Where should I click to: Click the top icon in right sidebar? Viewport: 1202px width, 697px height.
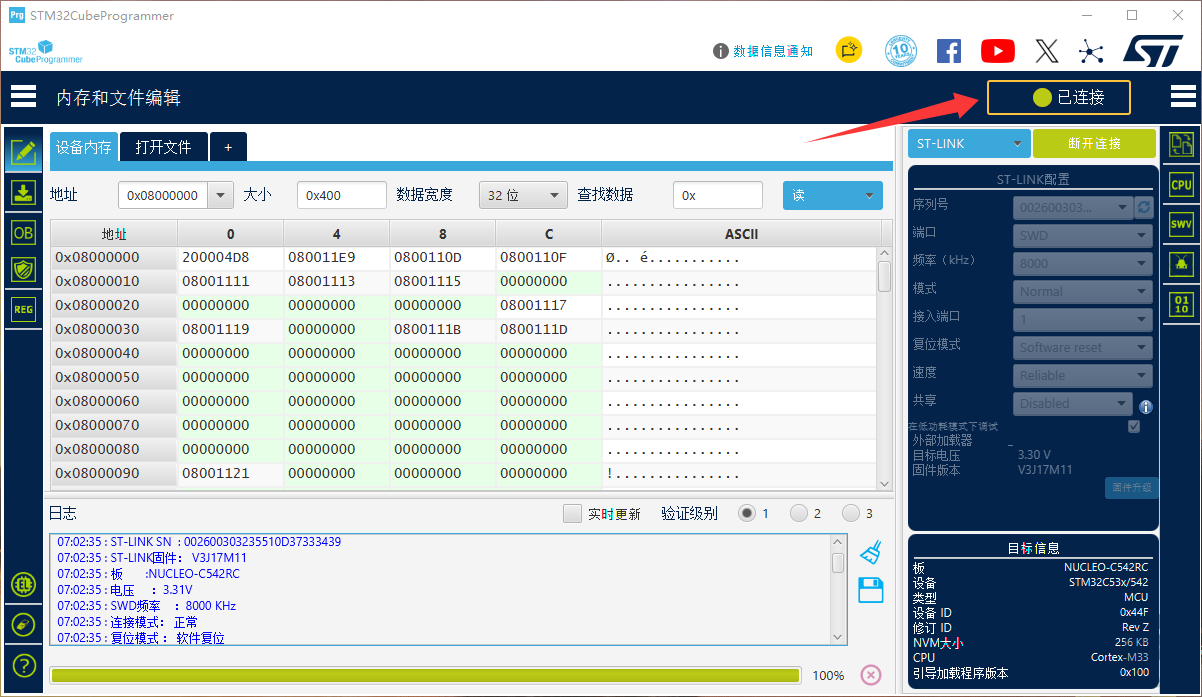tap(1181, 144)
